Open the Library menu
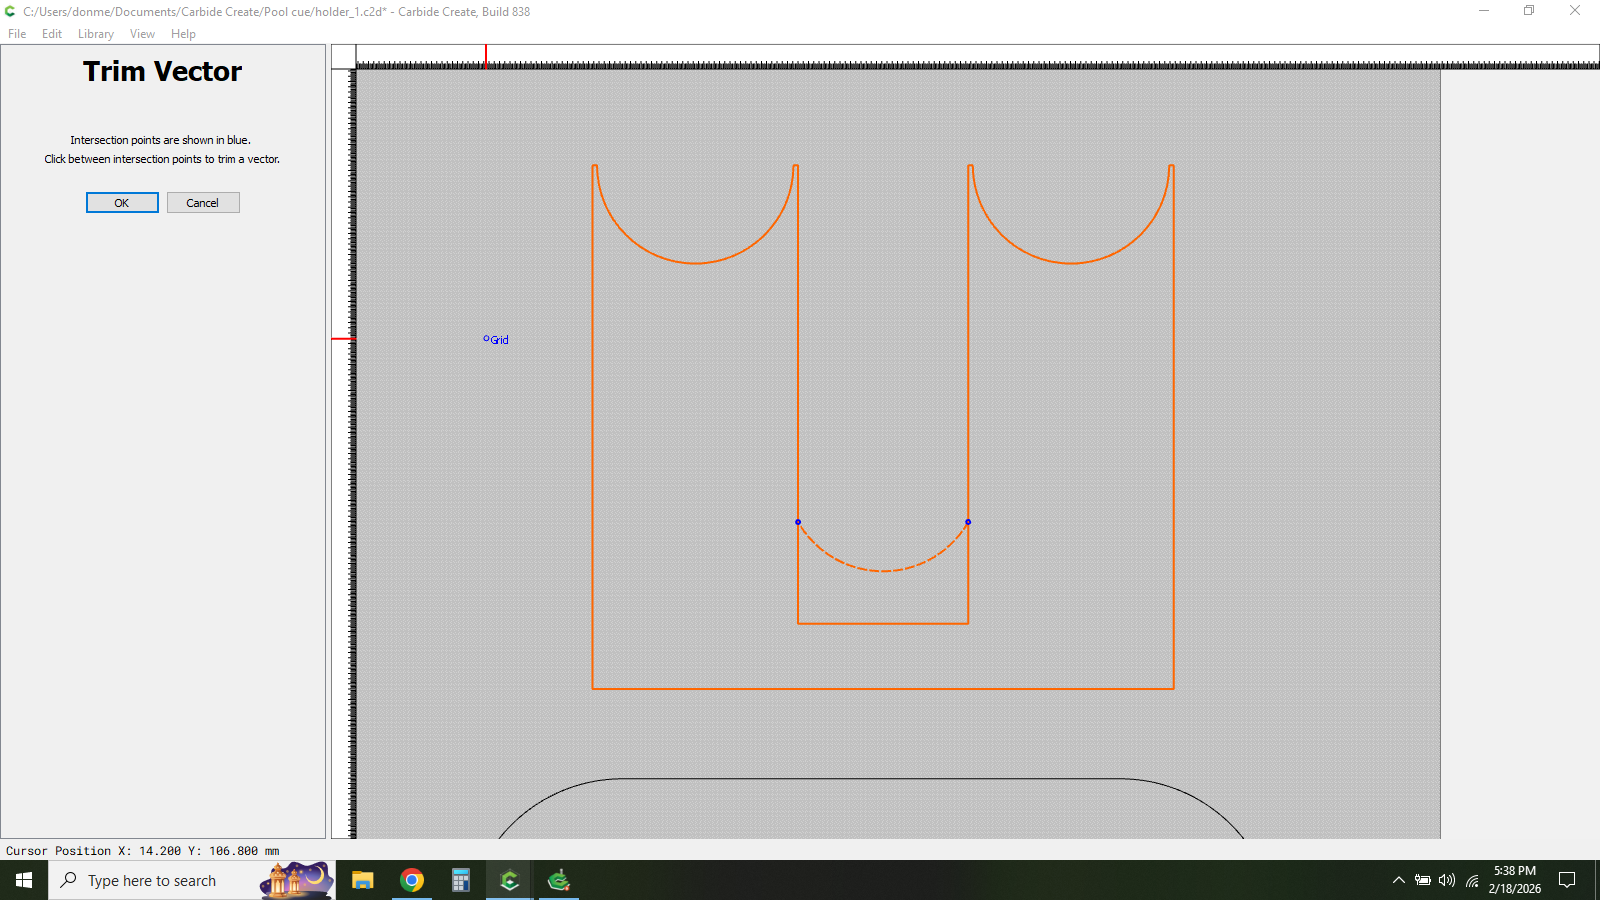This screenshot has height=900, width=1600. (x=96, y=34)
